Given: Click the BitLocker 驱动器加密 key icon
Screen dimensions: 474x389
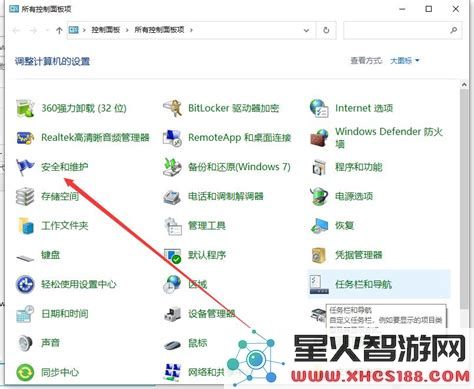Looking at the screenshot, I should [172, 108].
